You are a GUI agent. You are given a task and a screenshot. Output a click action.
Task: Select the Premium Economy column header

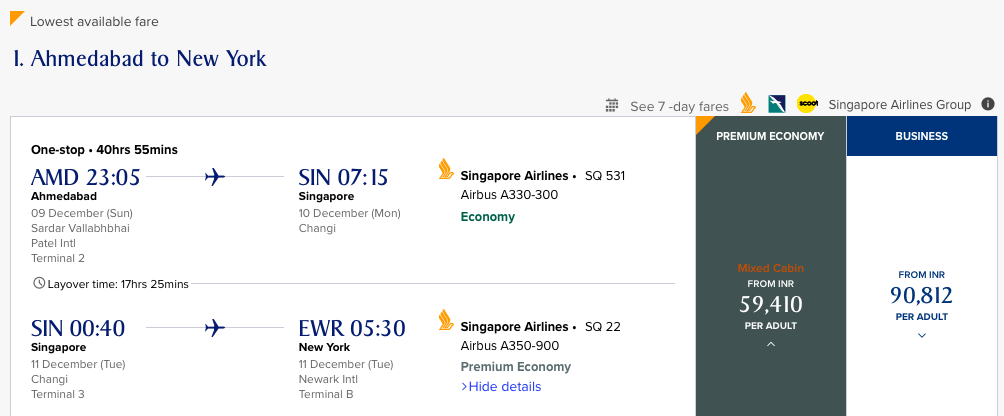coord(770,136)
